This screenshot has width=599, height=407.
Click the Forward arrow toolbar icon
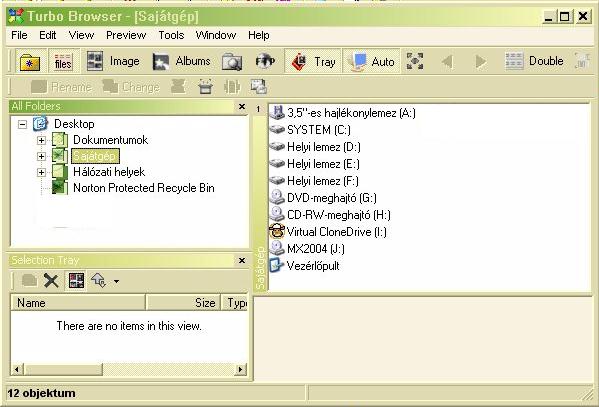pyautogui.click(x=480, y=61)
